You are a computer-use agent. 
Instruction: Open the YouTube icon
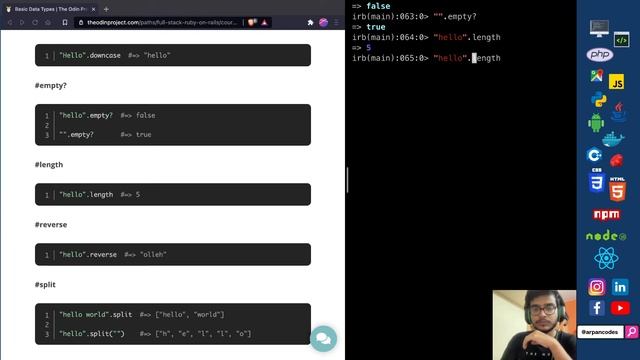coord(620,308)
